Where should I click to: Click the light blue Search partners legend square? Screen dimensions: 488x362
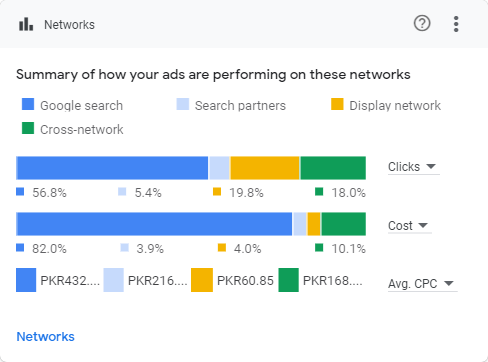183,104
